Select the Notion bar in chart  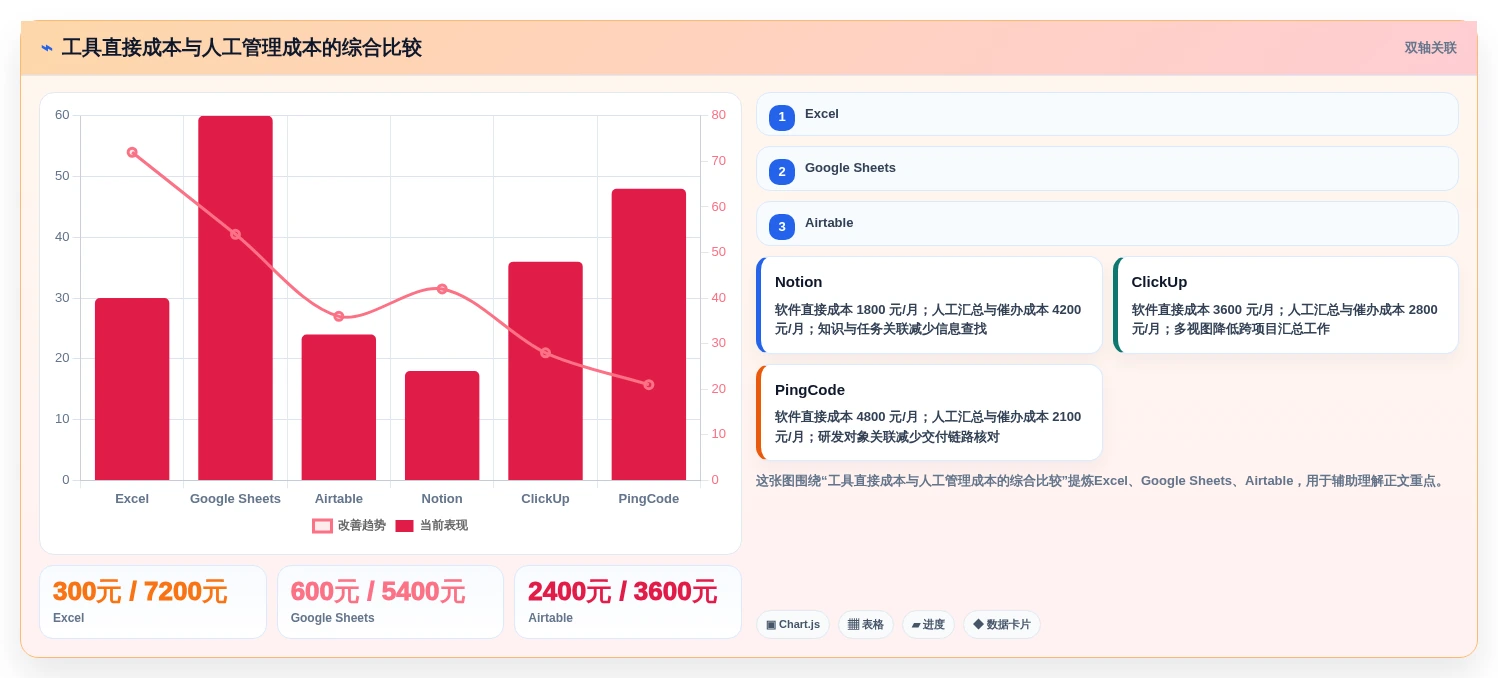pyautogui.click(x=442, y=425)
